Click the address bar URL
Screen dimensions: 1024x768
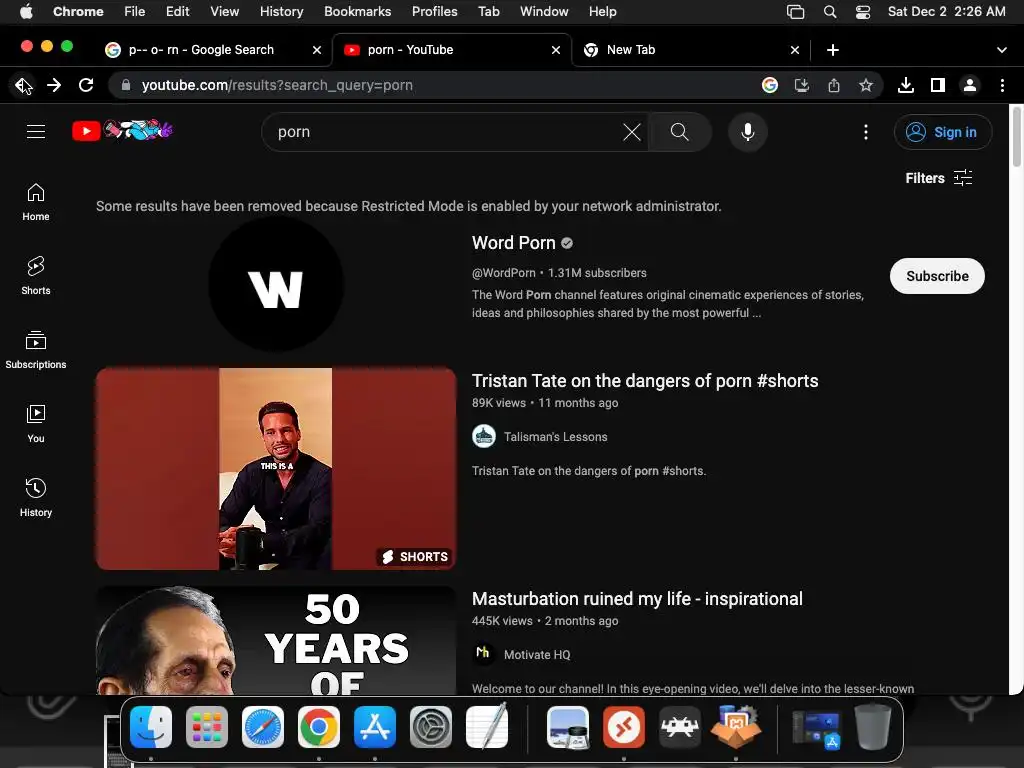pos(277,85)
